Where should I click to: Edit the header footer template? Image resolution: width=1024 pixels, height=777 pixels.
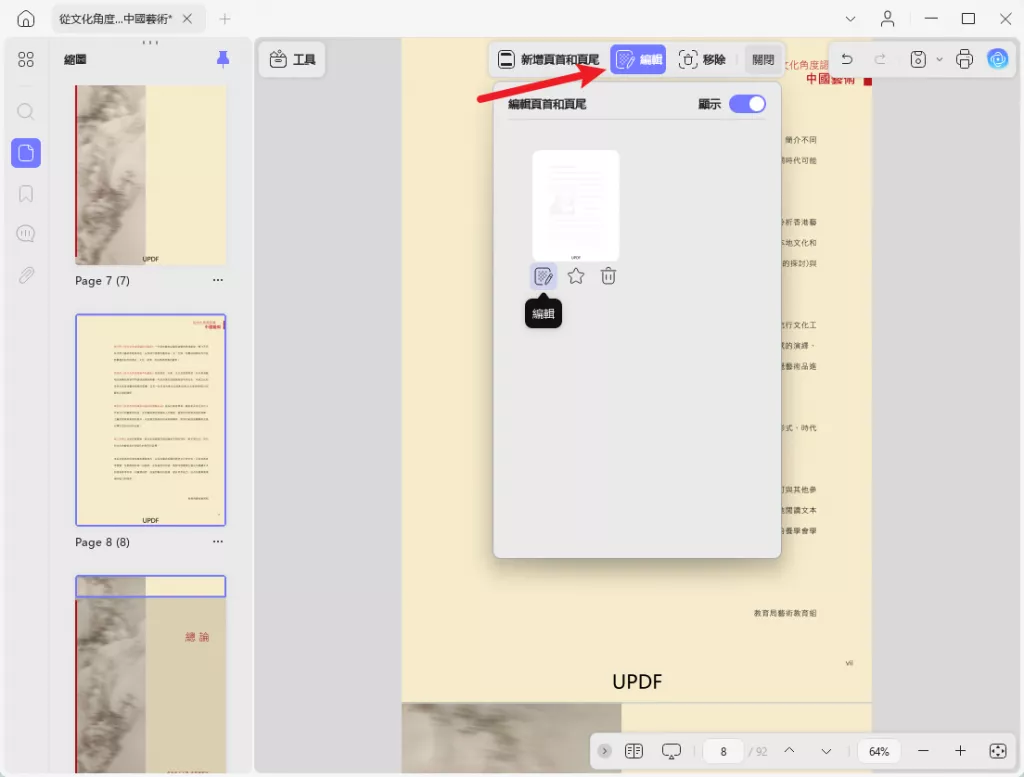point(543,276)
